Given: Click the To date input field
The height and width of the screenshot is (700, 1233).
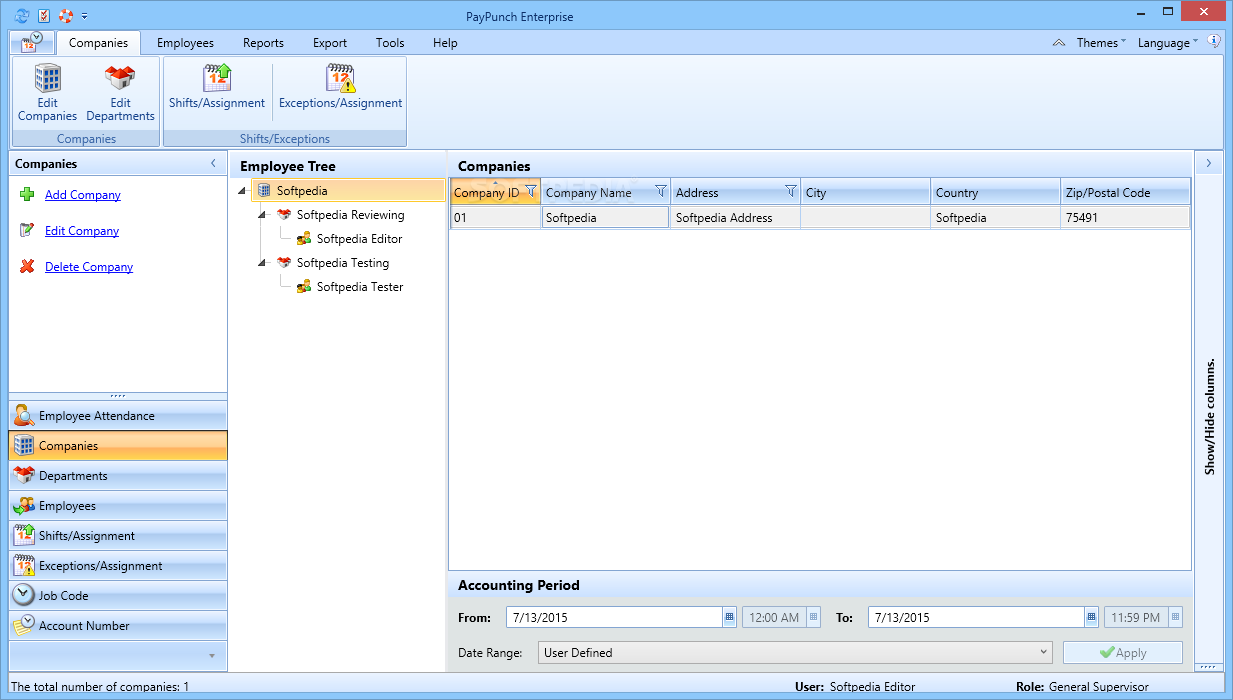Looking at the screenshot, I should [976, 617].
